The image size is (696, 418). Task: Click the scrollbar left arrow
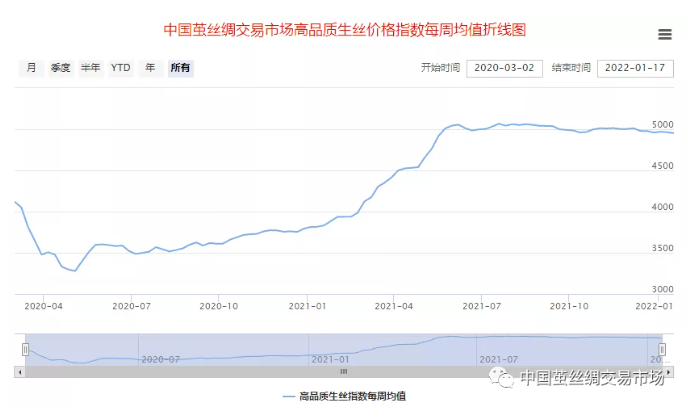click(20, 371)
